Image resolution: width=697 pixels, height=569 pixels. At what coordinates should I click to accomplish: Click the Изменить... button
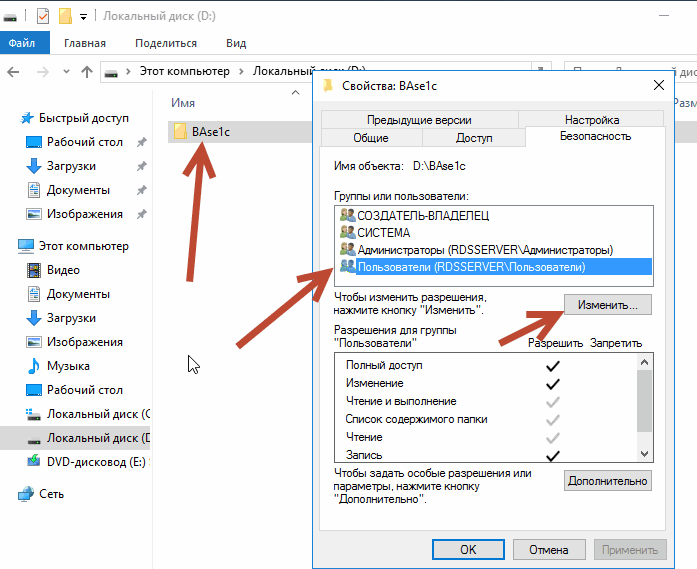tap(607, 303)
